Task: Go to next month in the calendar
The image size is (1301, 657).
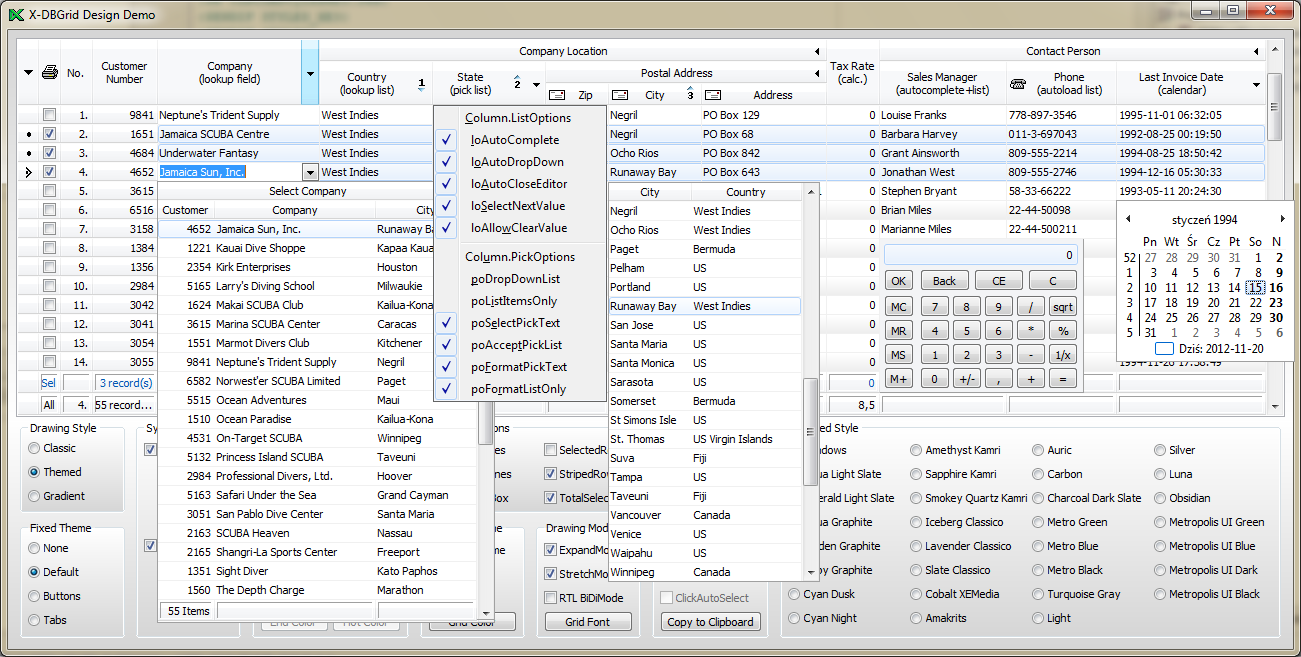Action: 1283,219
